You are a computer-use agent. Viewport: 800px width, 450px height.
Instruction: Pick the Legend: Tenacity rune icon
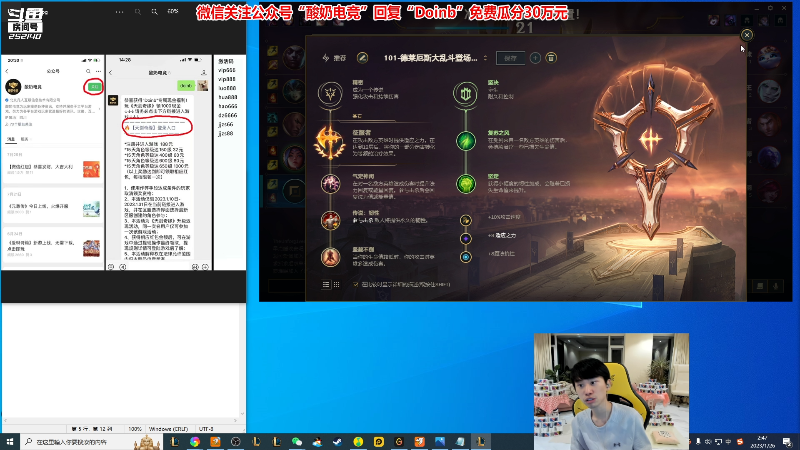(x=331, y=220)
